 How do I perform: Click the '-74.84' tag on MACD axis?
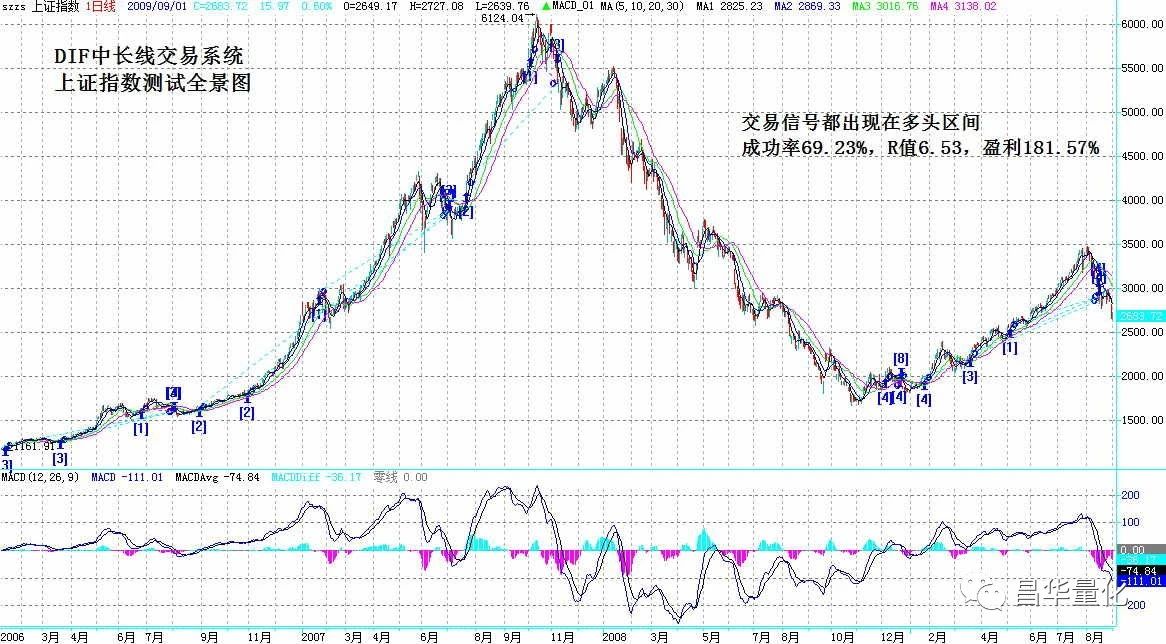point(1139,571)
